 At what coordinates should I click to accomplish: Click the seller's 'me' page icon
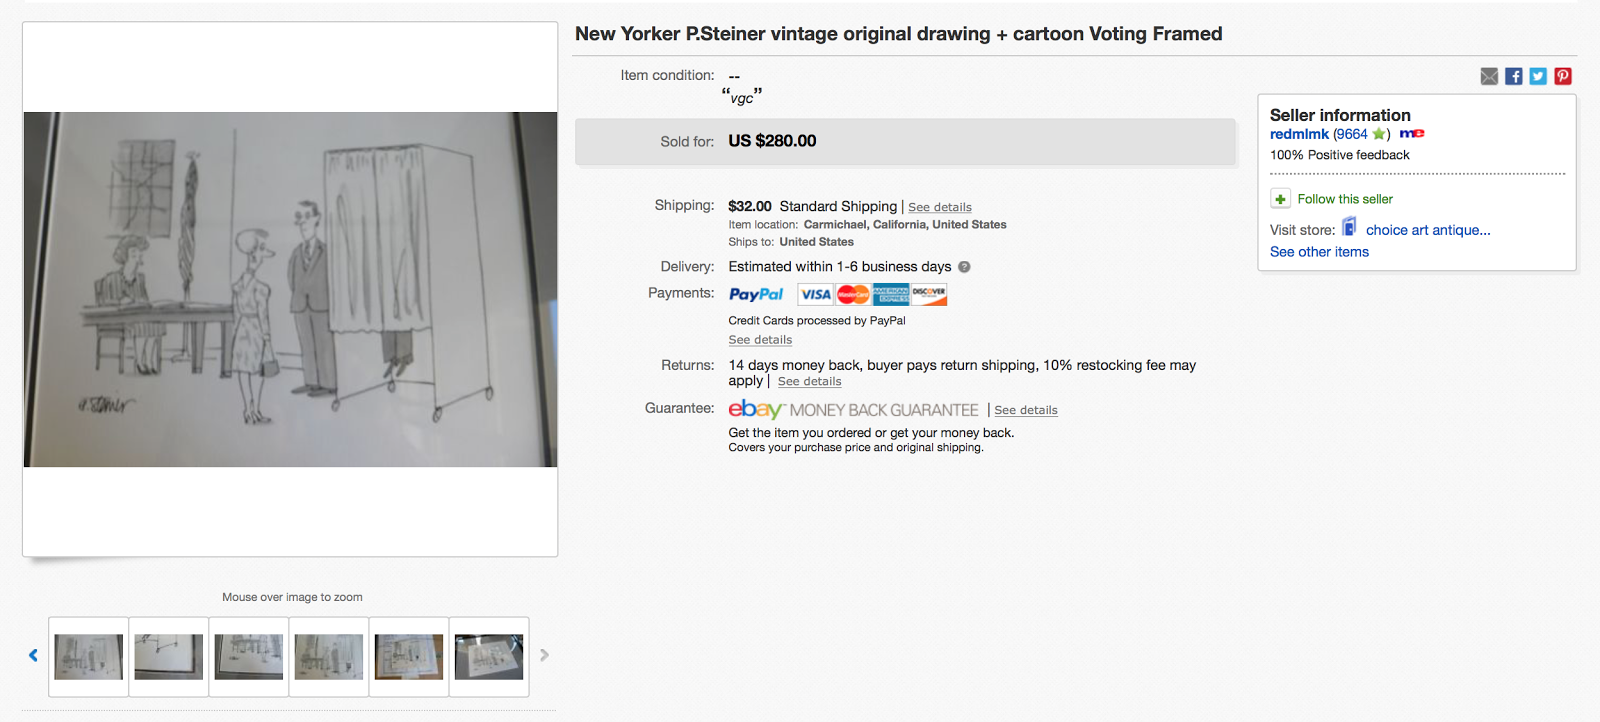(x=1412, y=134)
